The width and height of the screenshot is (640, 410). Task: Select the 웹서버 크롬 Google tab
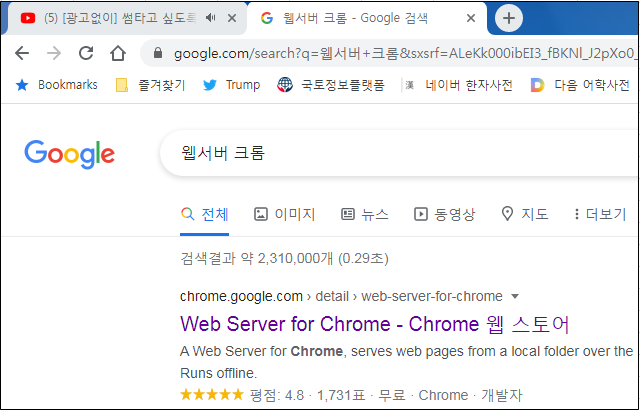click(x=367, y=18)
